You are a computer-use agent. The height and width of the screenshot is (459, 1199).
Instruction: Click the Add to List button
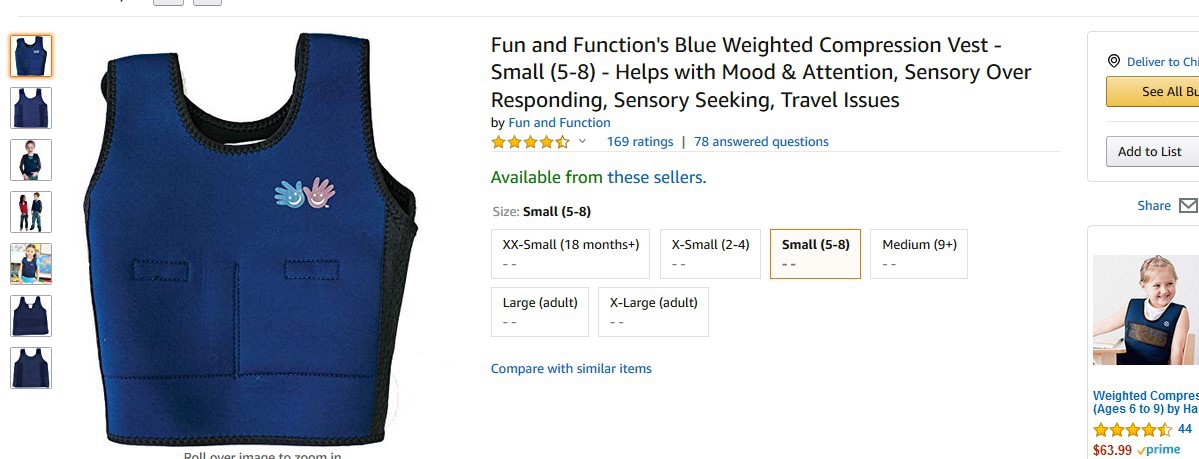[1152, 152]
